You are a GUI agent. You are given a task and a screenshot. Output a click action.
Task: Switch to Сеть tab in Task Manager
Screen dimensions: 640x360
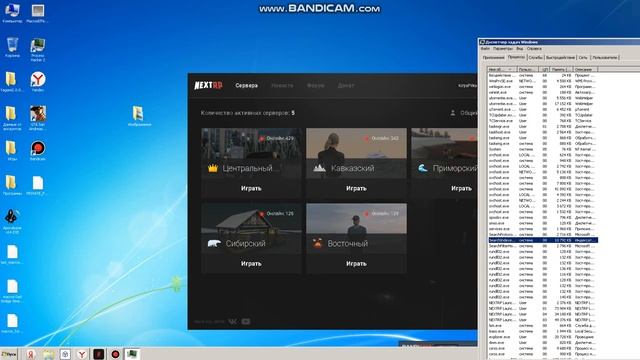click(x=583, y=58)
